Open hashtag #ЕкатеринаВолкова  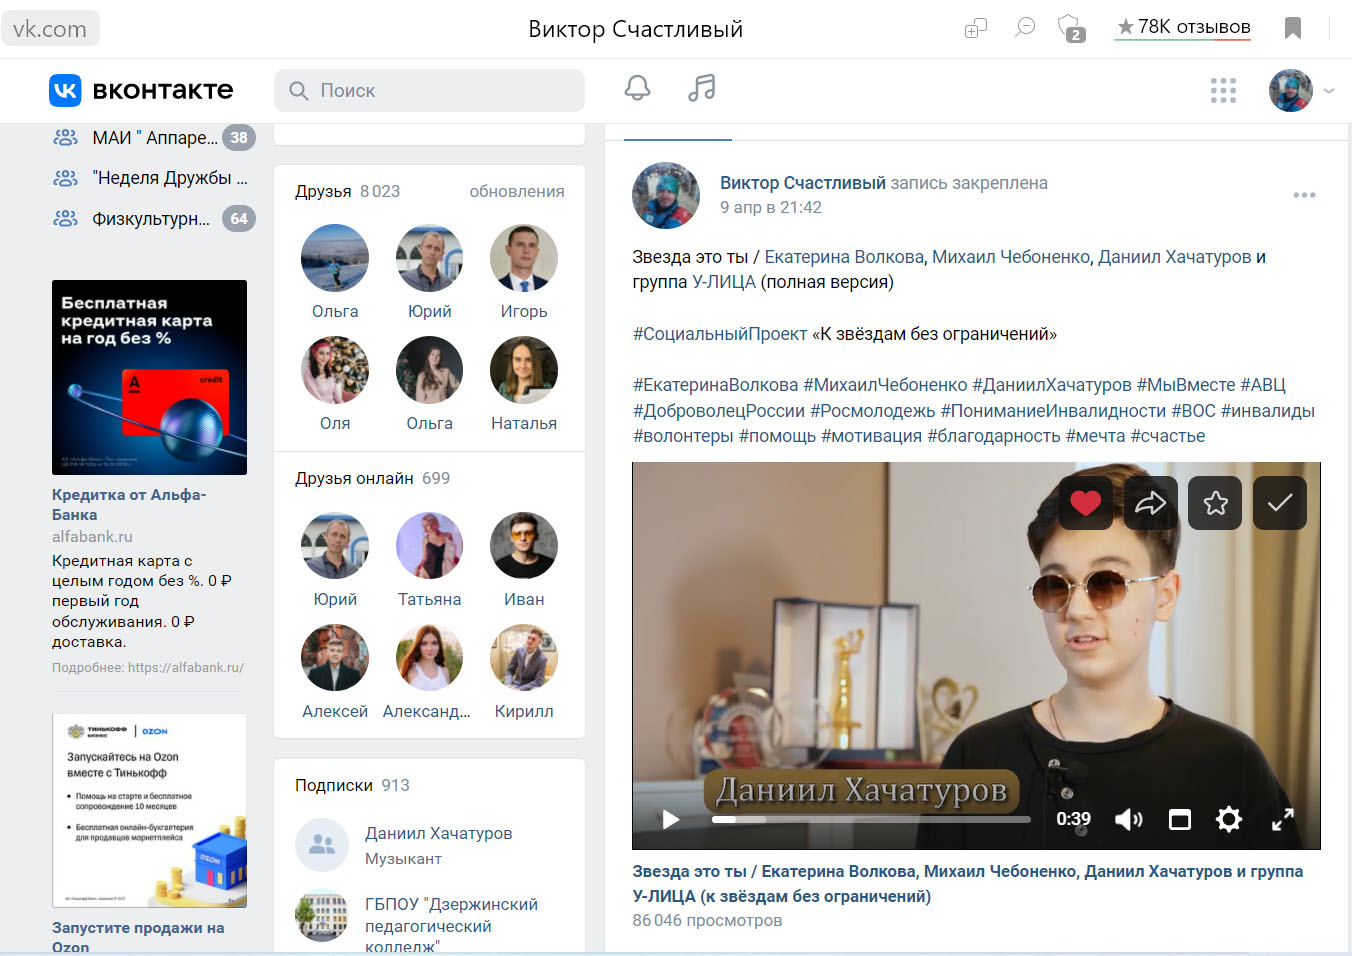coord(715,385)
